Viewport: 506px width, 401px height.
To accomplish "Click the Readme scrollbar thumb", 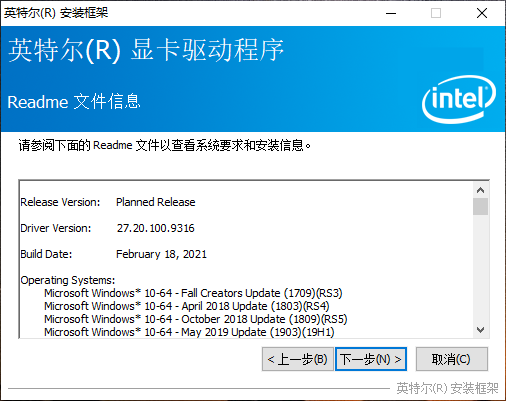I will click(480, 207).
